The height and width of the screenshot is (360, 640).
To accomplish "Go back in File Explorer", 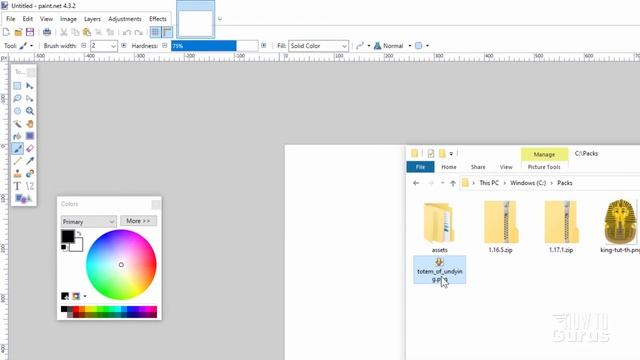I will [x=416, y=183].
